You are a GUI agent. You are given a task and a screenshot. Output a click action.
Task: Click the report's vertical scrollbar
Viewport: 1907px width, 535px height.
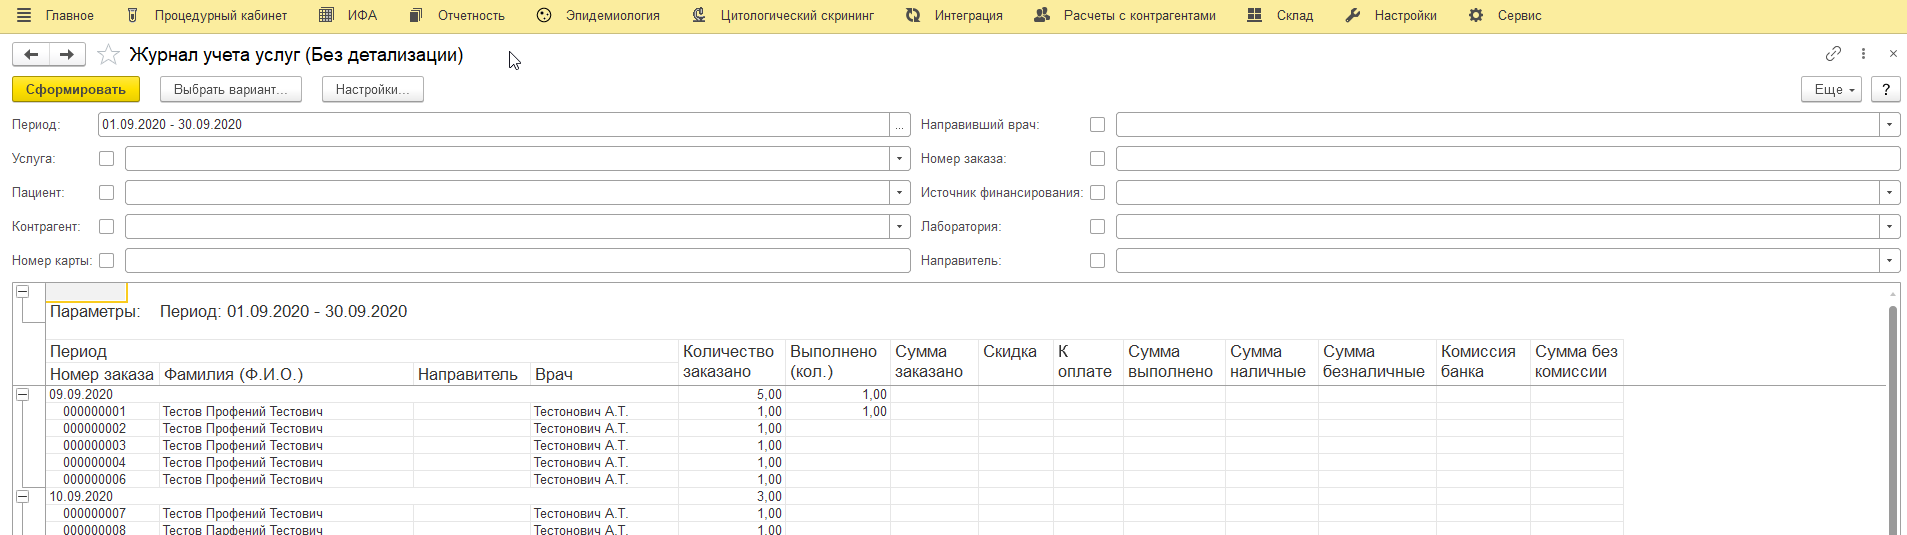(x=1892, y=420)
